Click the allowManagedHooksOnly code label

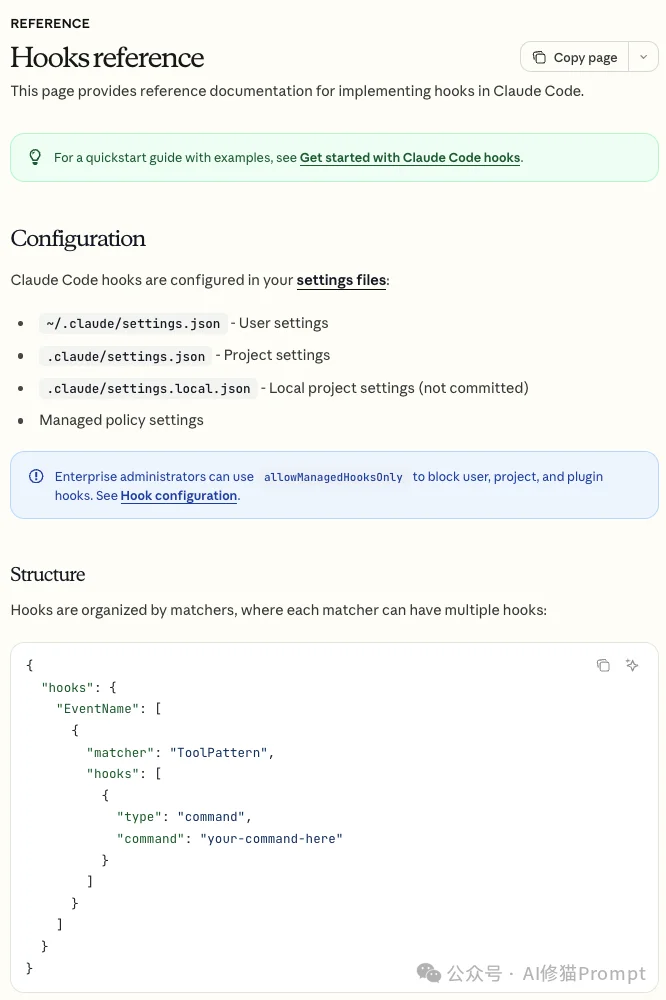click(x=333, y=478)
